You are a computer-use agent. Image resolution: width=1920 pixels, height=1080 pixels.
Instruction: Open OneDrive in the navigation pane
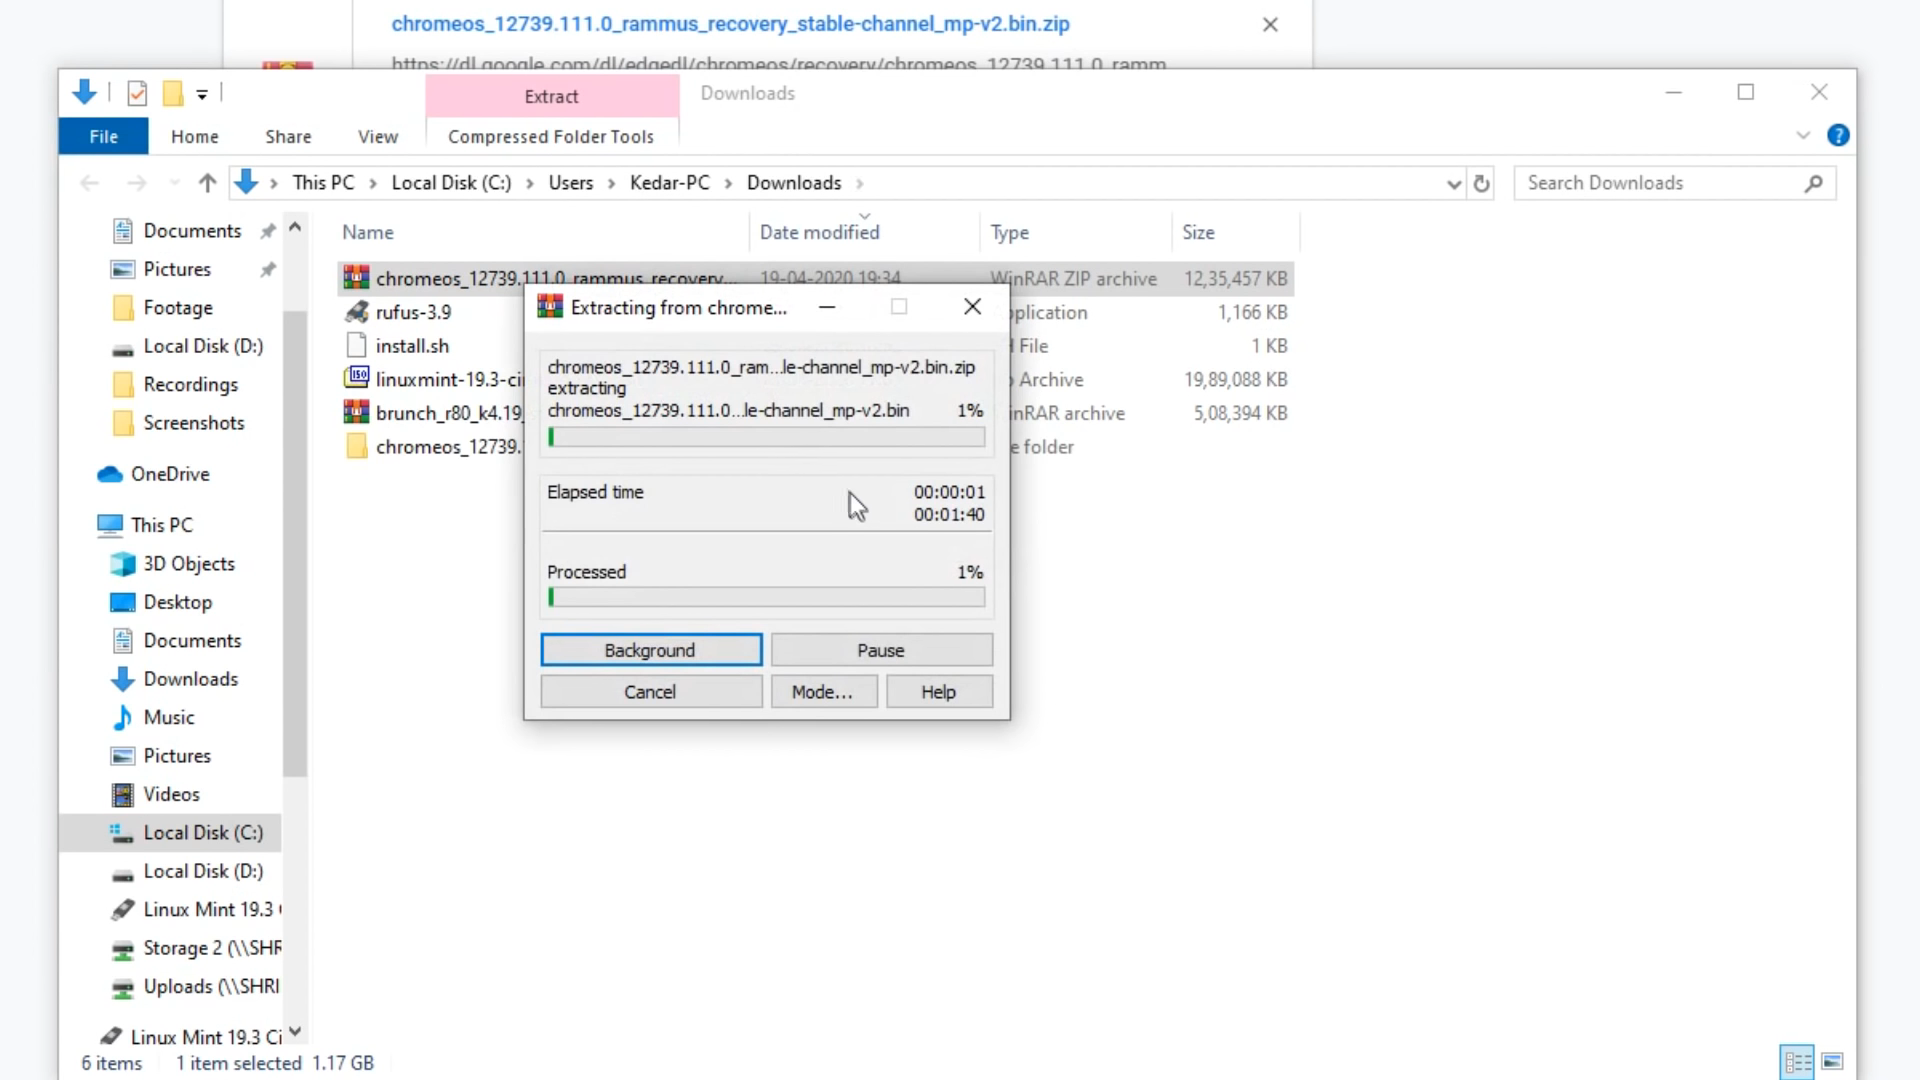(x=170, y=474)
